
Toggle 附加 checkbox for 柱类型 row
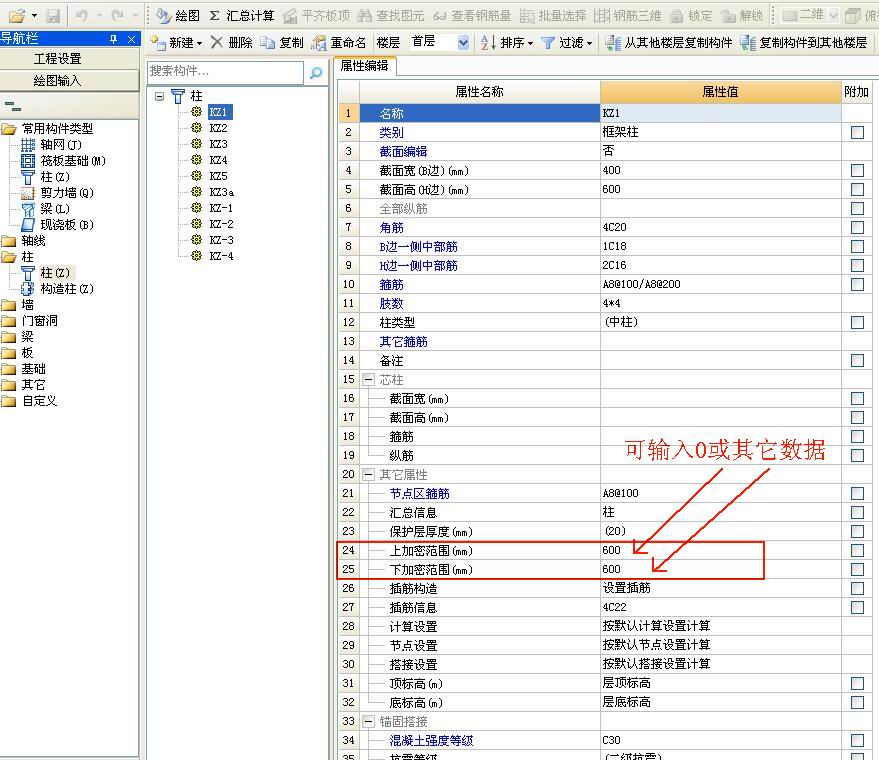click(857, 322)
